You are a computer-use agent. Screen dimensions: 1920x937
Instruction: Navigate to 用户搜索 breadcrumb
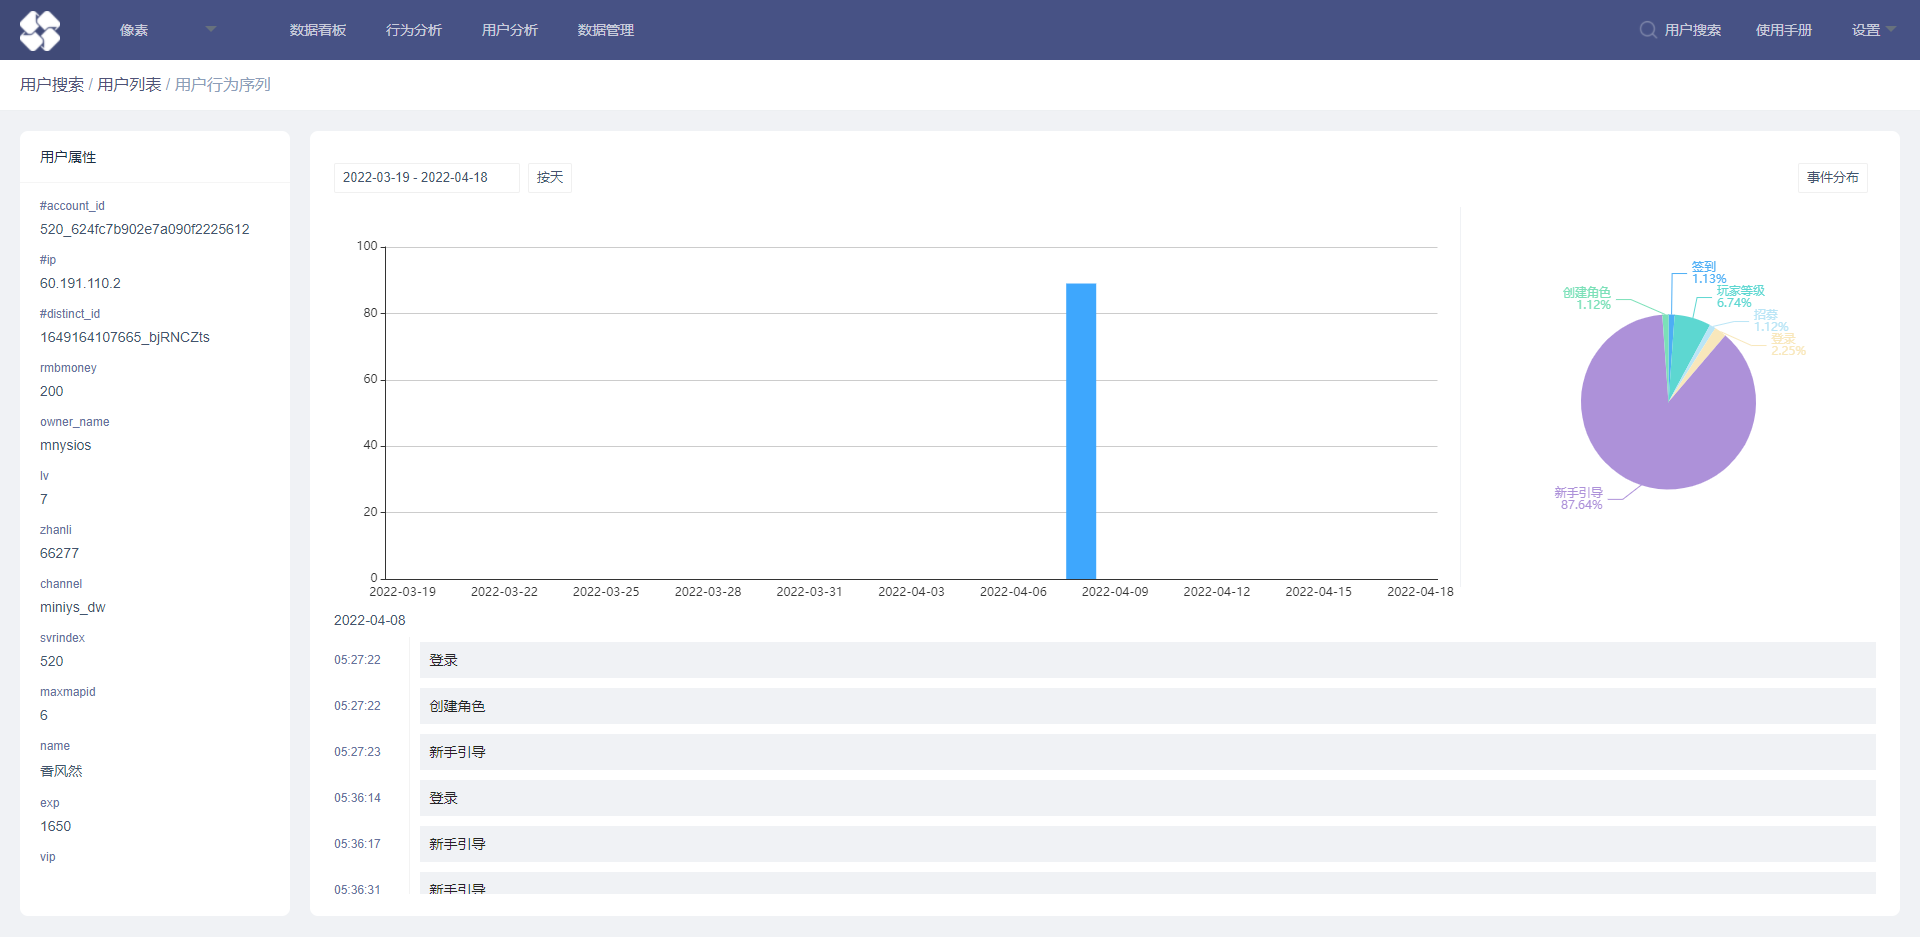tap(52, 85)
